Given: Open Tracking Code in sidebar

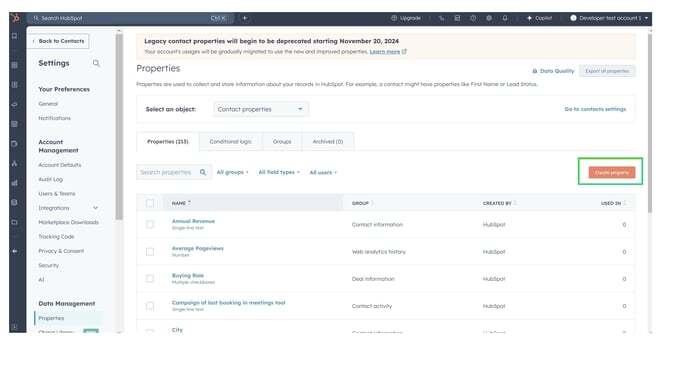Looking at the screenshot, I should (56, 237).
